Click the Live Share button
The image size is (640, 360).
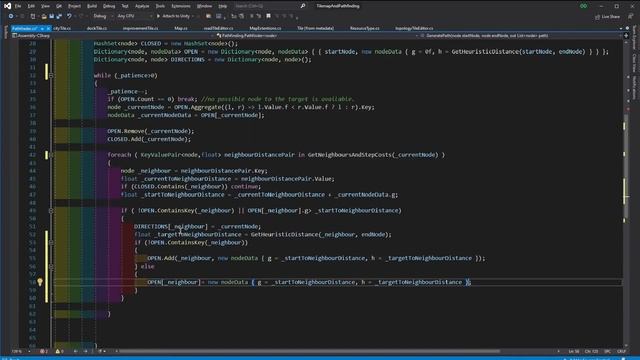(x=607, y=17)
